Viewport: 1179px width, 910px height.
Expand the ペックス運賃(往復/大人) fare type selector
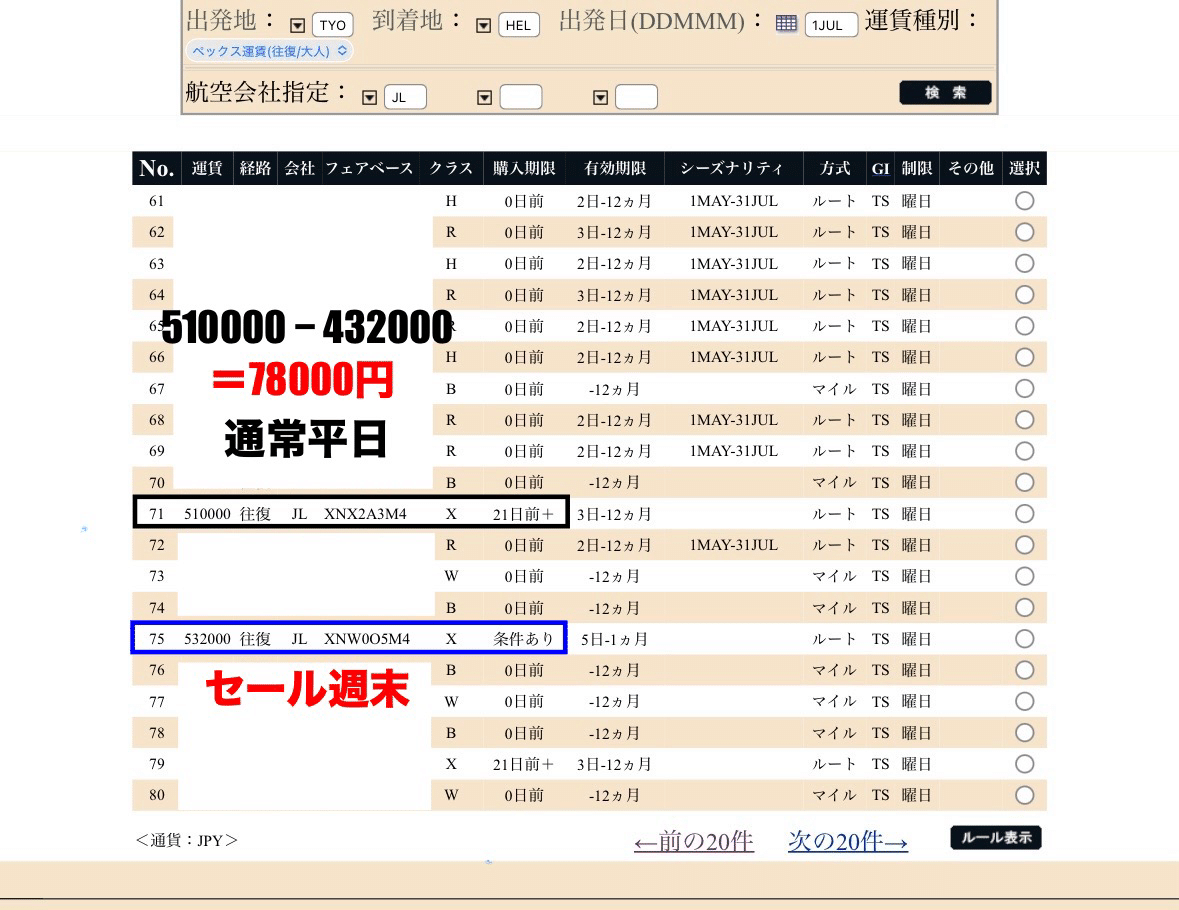pyautogui.click(x=263, y=50)
